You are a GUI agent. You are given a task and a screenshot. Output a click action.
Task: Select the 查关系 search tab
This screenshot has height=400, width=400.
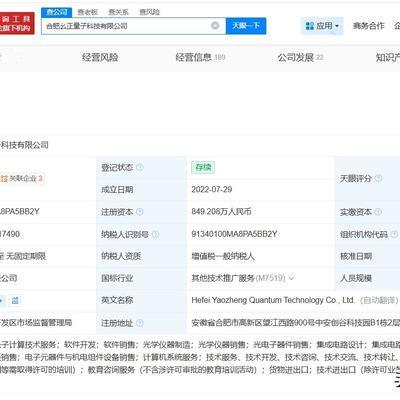[118, 12]
